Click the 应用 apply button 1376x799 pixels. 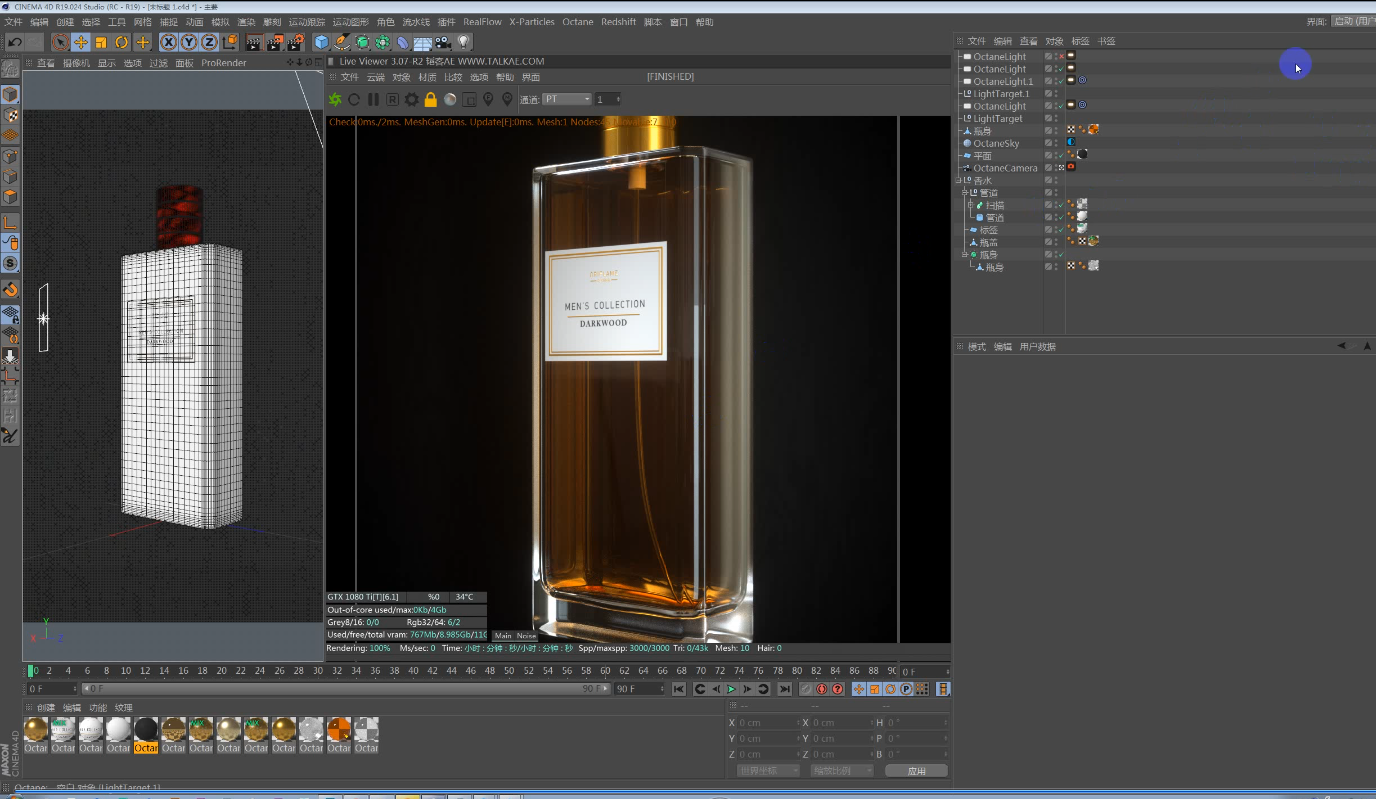916,771
